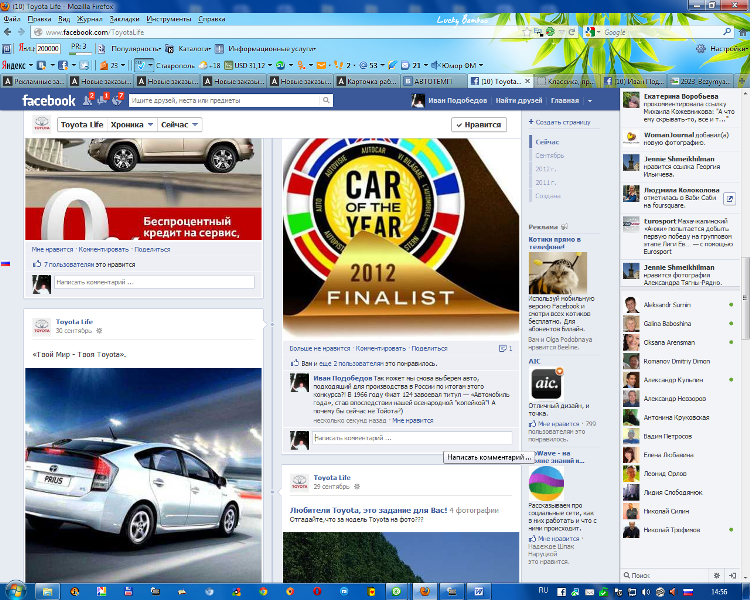
Task: Switch to the Карточка раб... tab
Action: coord(367,81)
